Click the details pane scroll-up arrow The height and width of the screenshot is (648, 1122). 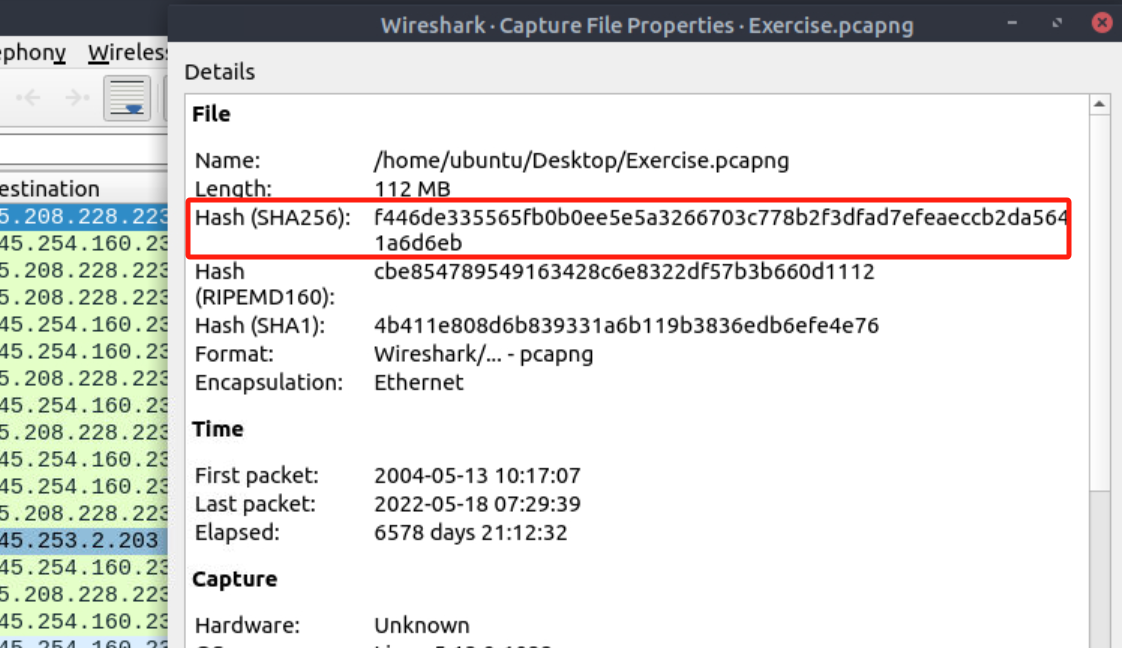tap(1099, 104)
